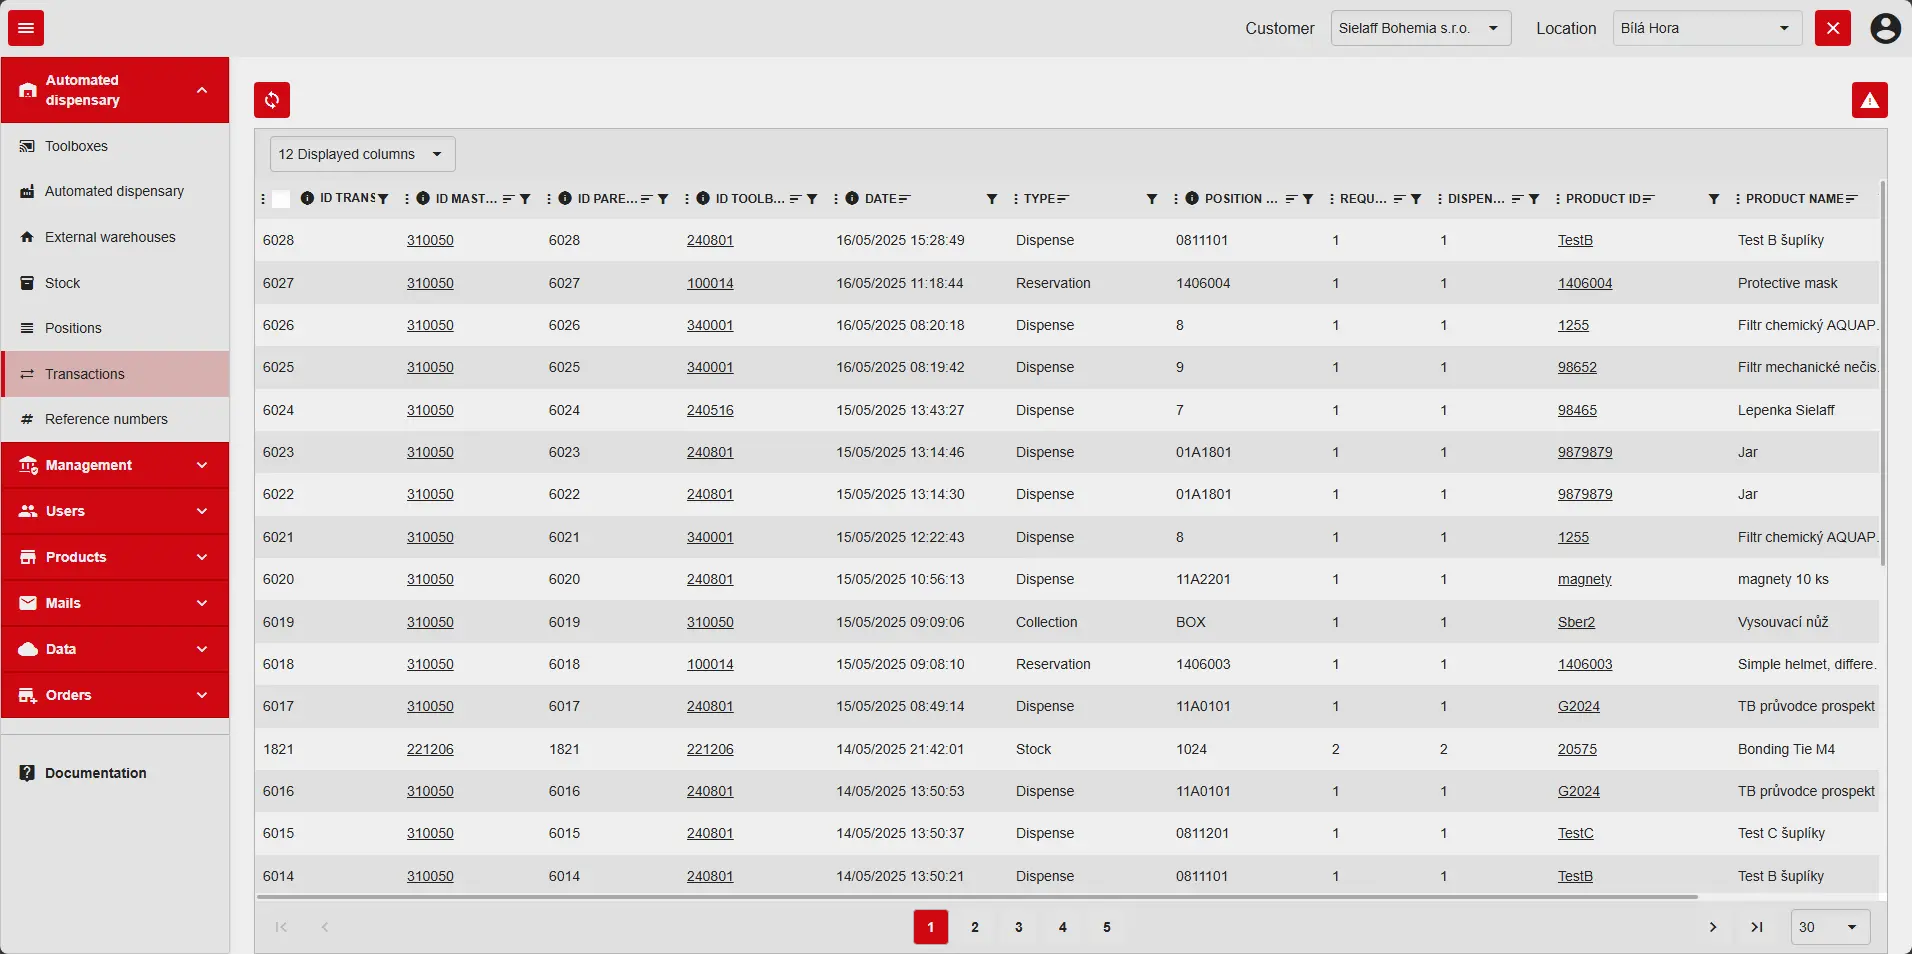Click the filter icon in DATE column
Image resolution: width=1912 pixels, height=954 pixels.
point(991,199)
